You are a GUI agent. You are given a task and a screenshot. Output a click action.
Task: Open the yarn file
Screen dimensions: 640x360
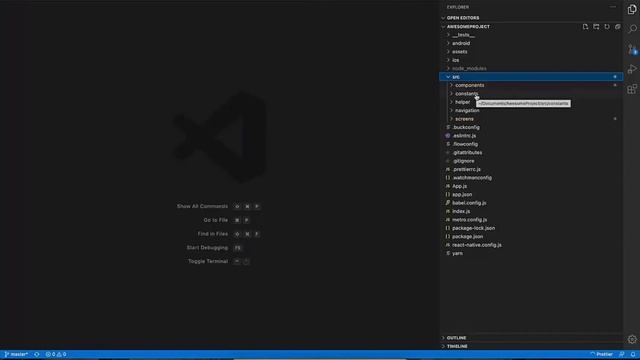coord(531,253)
